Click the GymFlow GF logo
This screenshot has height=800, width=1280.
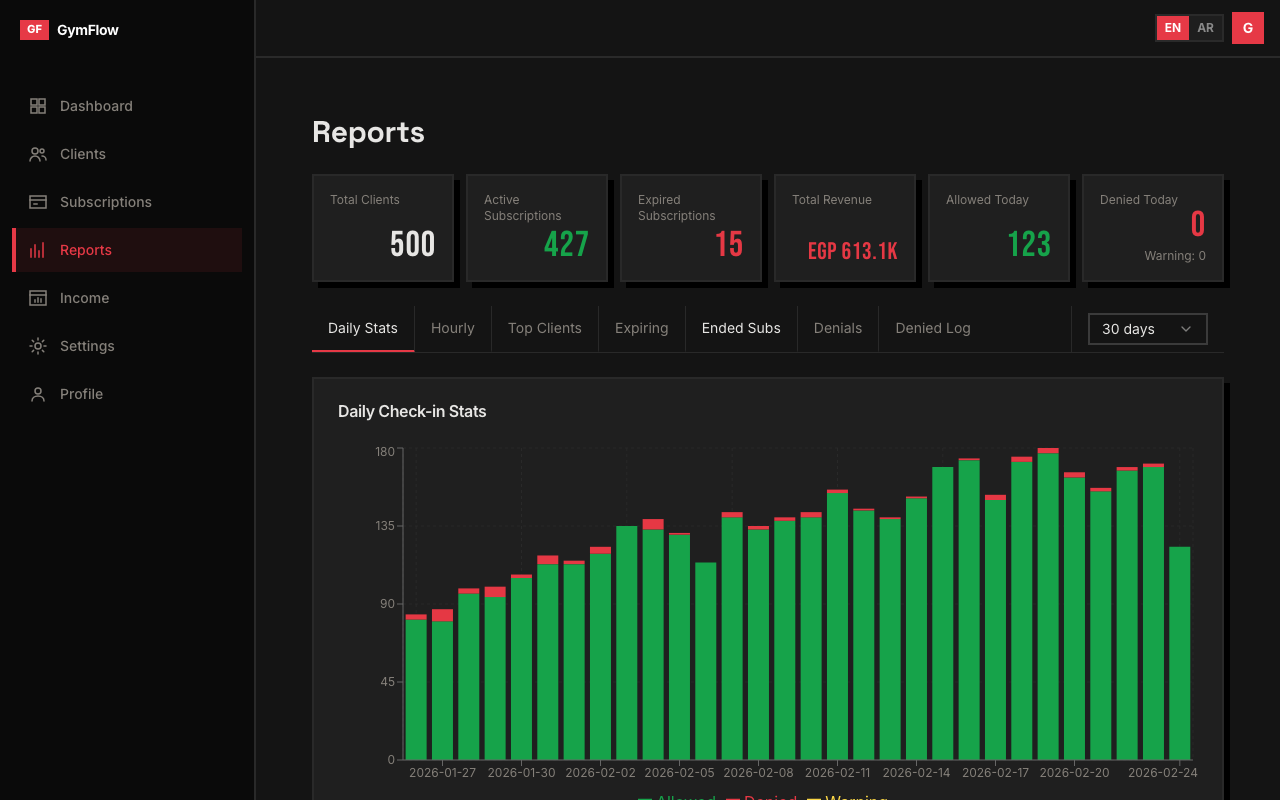point(34,30)
